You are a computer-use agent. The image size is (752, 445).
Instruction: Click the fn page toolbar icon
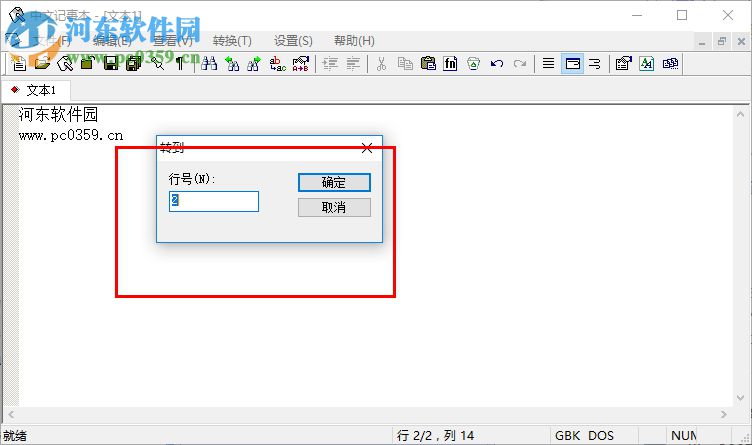click(x=450, y=63)
